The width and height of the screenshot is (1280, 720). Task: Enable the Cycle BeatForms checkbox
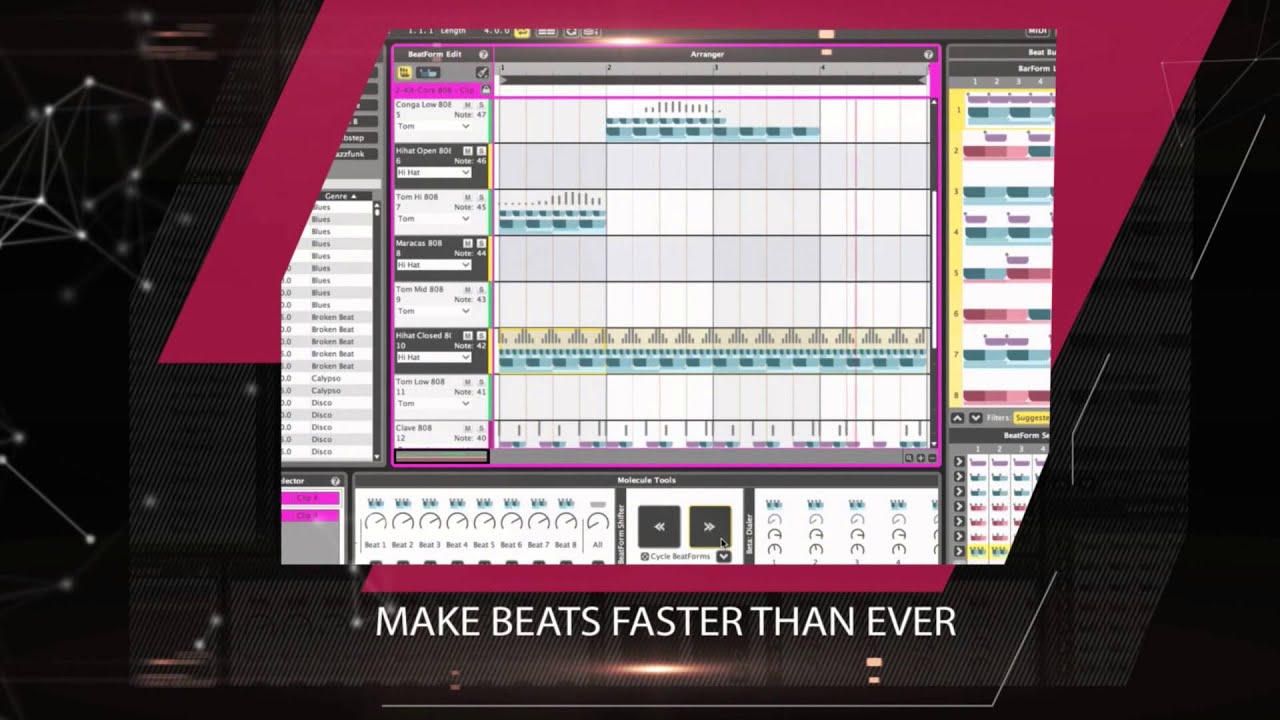coord(645,556)
